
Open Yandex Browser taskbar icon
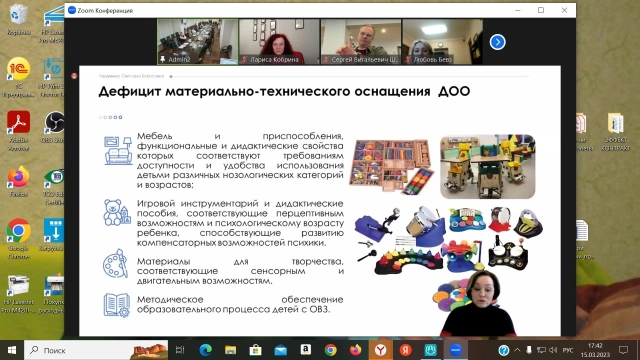(380, 350)
